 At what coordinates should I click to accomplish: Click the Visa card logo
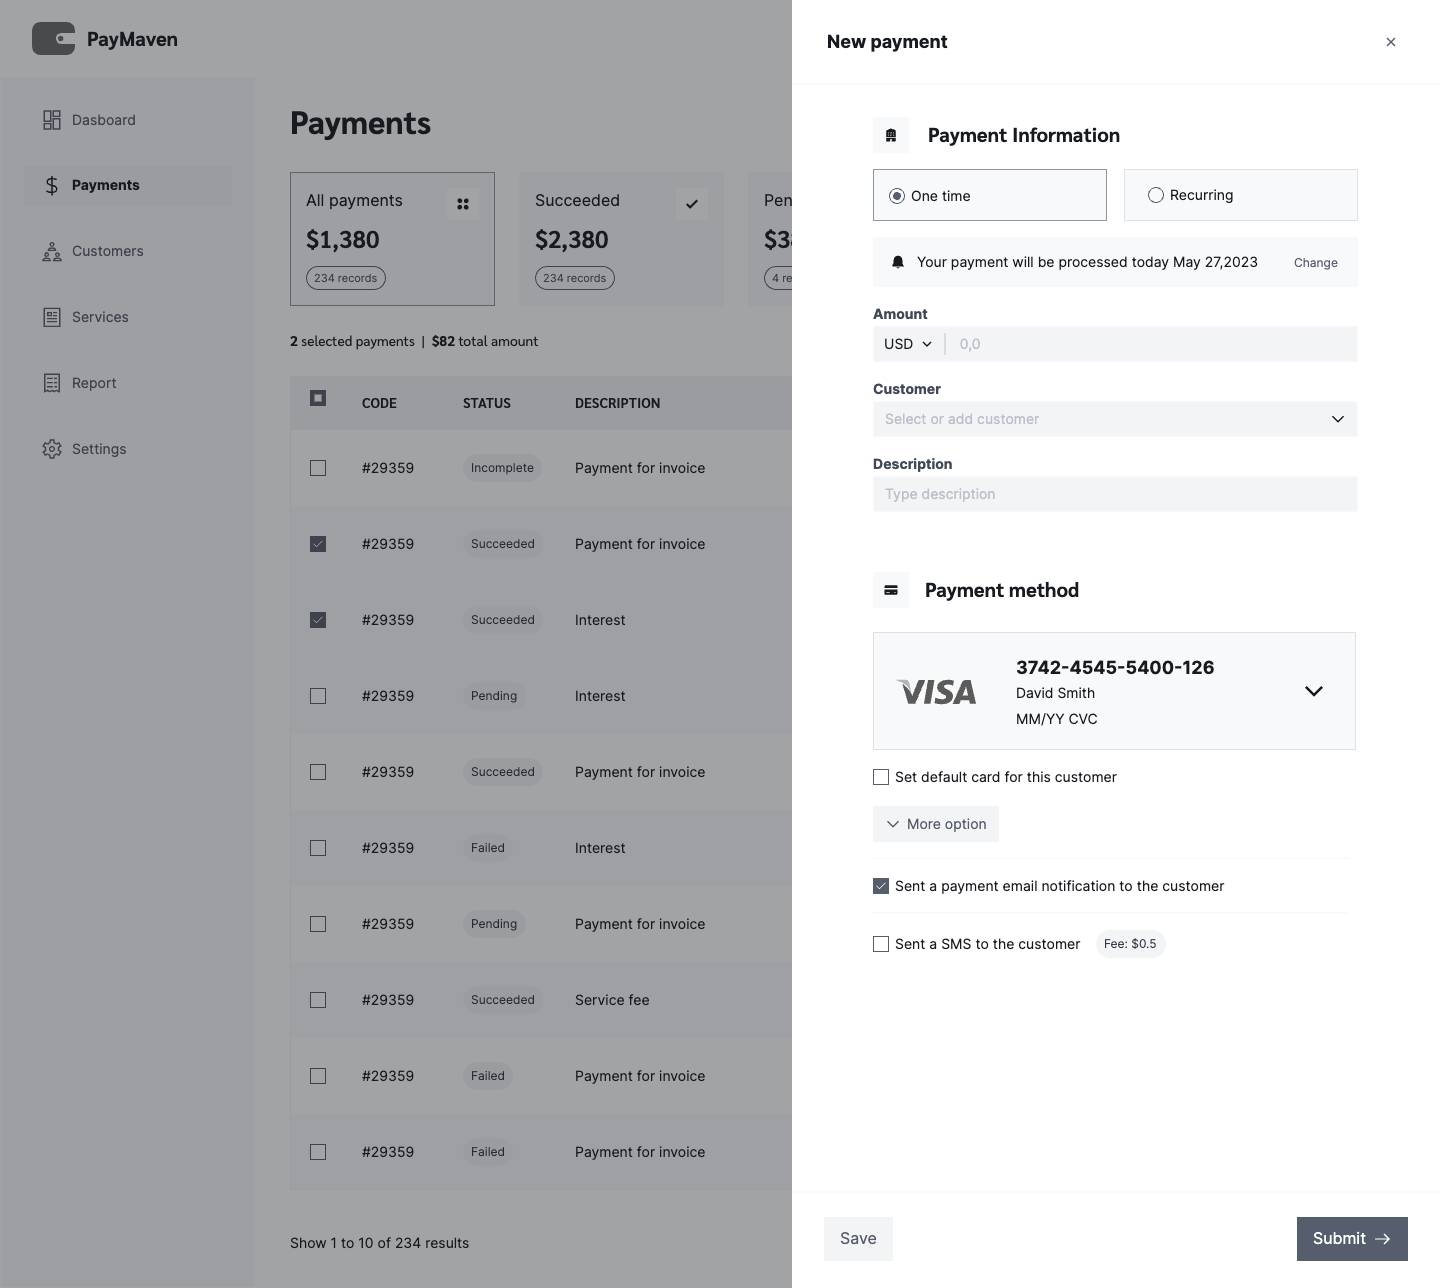click(936, 692)
